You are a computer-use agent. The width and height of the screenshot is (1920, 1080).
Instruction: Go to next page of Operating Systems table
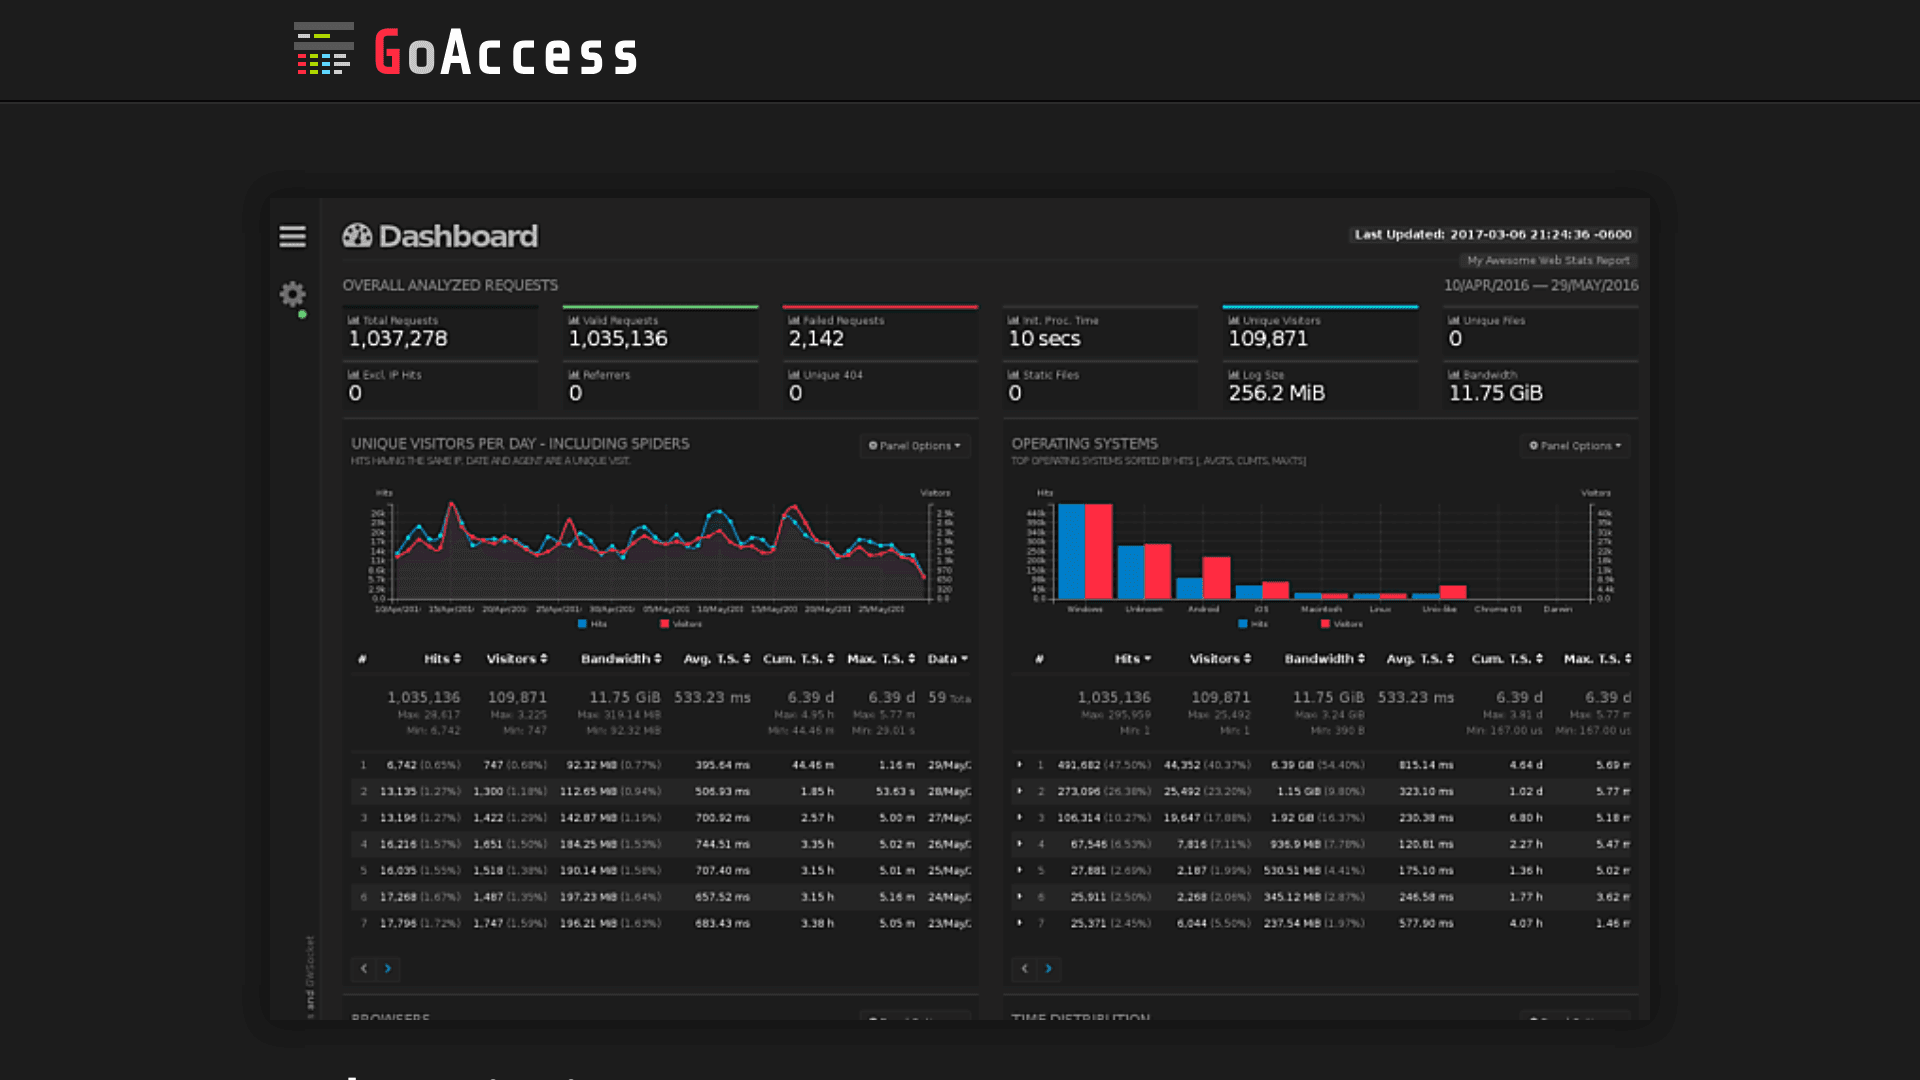coord(1048,968)
